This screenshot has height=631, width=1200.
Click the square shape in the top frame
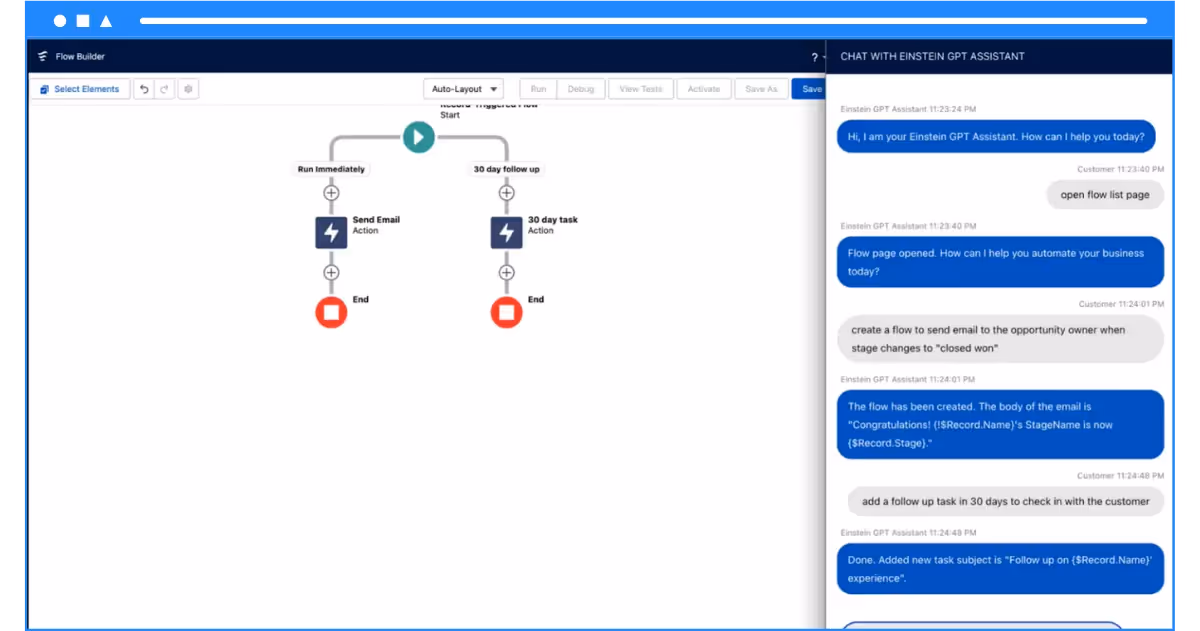83,21
